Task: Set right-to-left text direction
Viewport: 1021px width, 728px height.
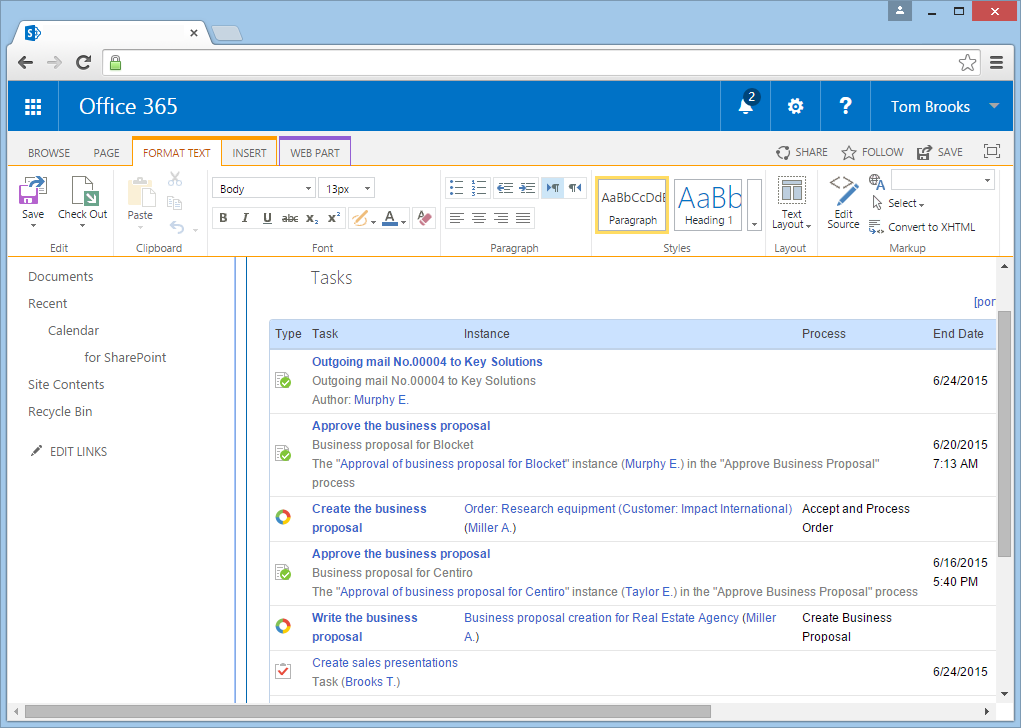Action: tap(574, 188)
